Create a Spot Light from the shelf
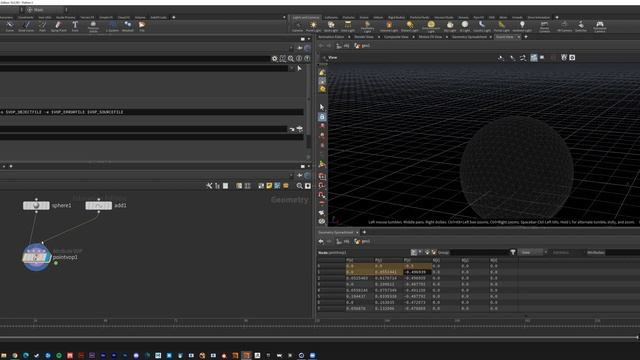640x360 pixels. click(x=331, y=27)
